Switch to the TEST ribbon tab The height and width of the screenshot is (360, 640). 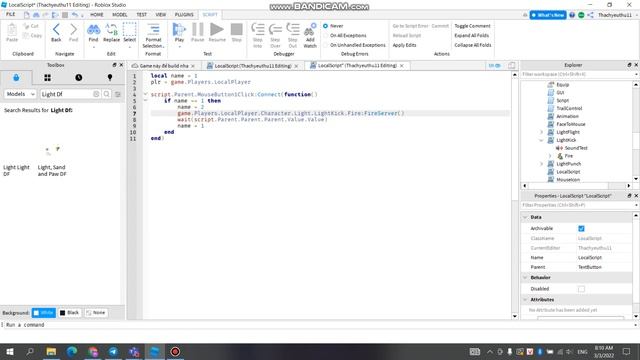[x=142, y=15]
